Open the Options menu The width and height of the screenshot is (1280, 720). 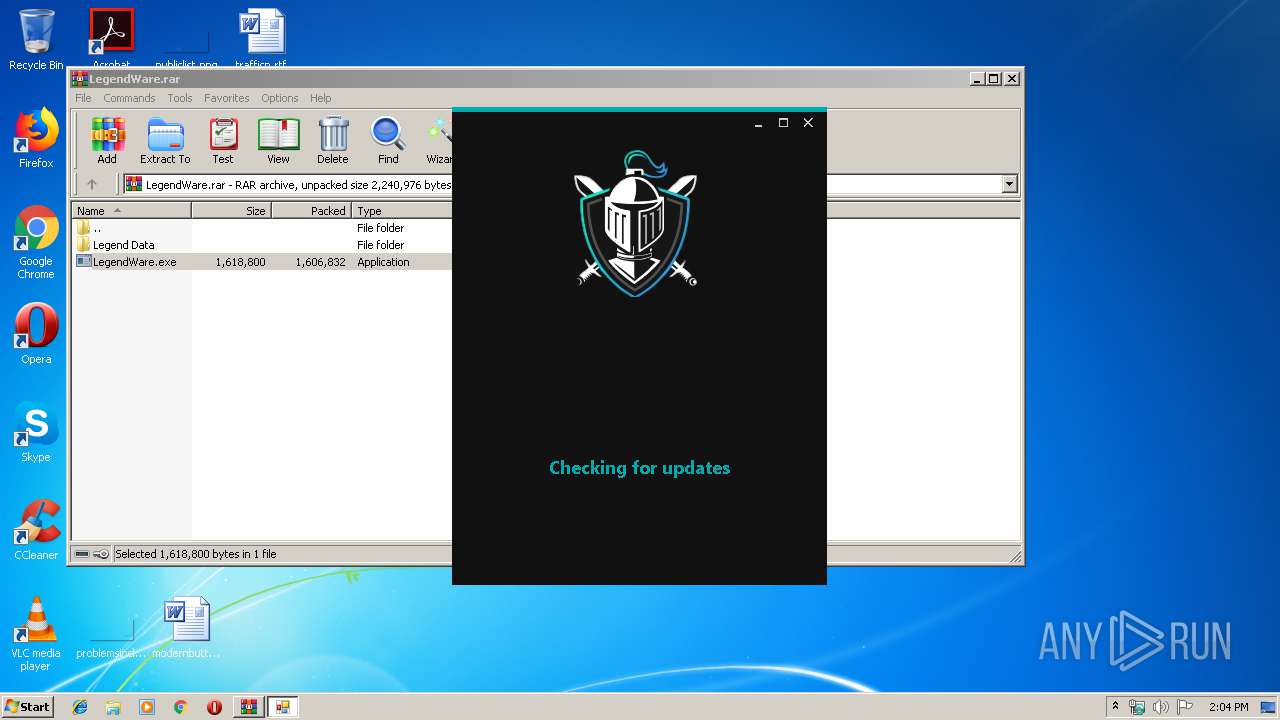coord(280,98)
